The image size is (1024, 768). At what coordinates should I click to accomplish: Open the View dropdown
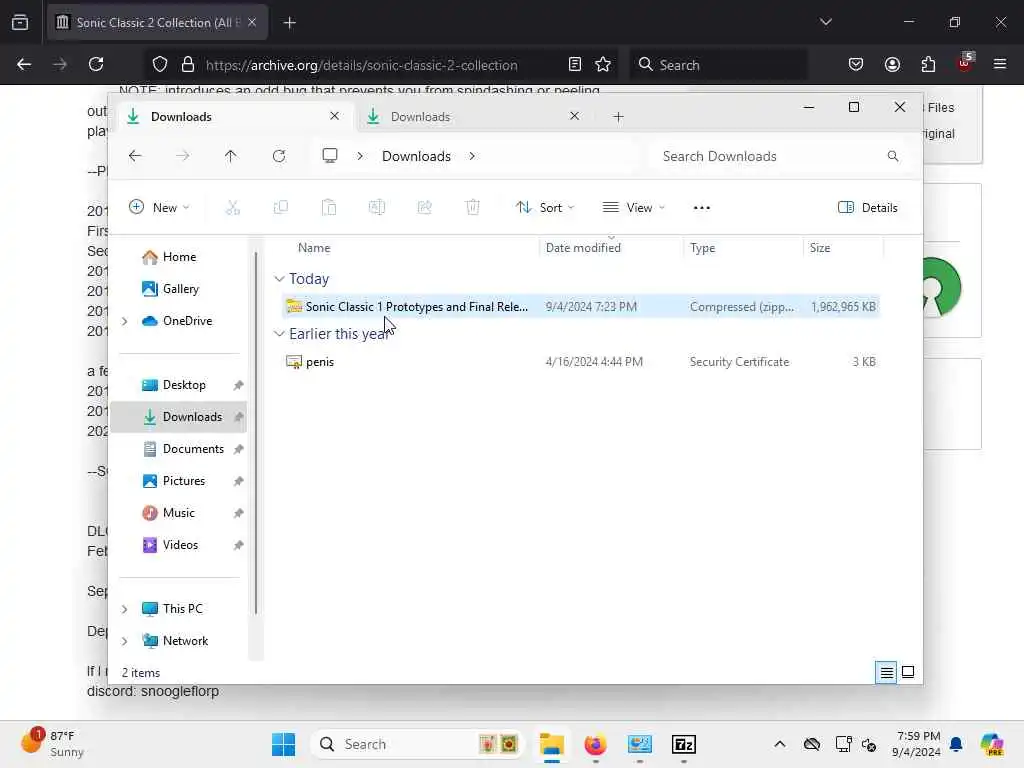(x=633, y=208)
